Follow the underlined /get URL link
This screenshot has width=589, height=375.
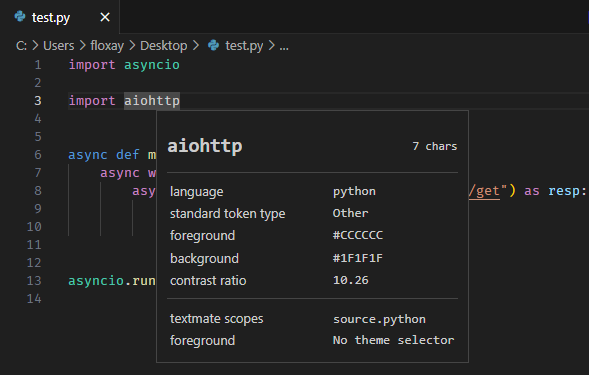click(484, 191)
